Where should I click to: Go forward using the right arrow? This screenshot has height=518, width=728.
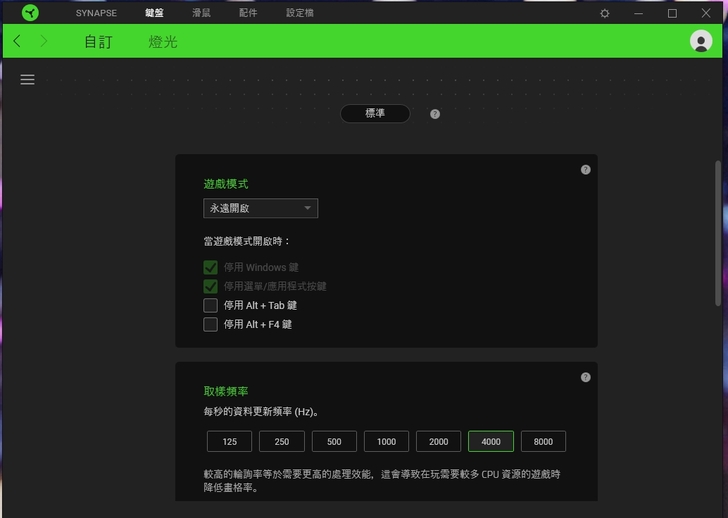(x=43, y=41)
